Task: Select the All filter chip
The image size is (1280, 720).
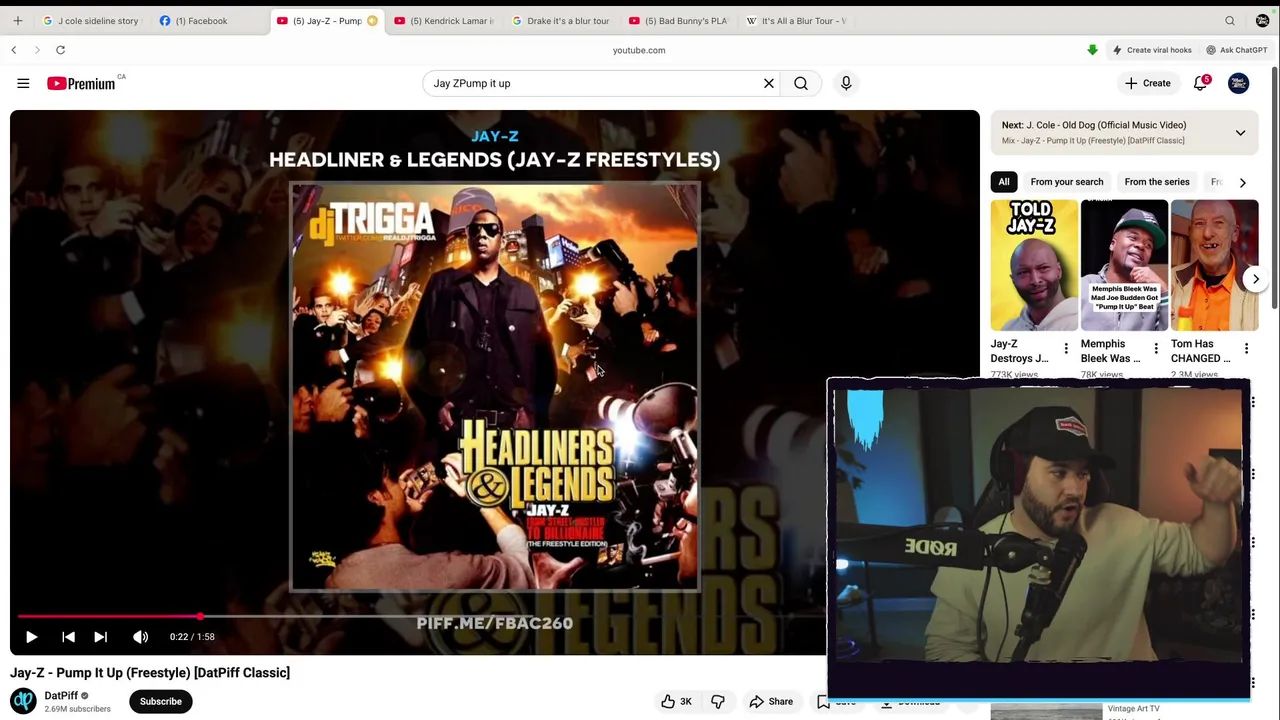Action: (x=1004, y=181)
